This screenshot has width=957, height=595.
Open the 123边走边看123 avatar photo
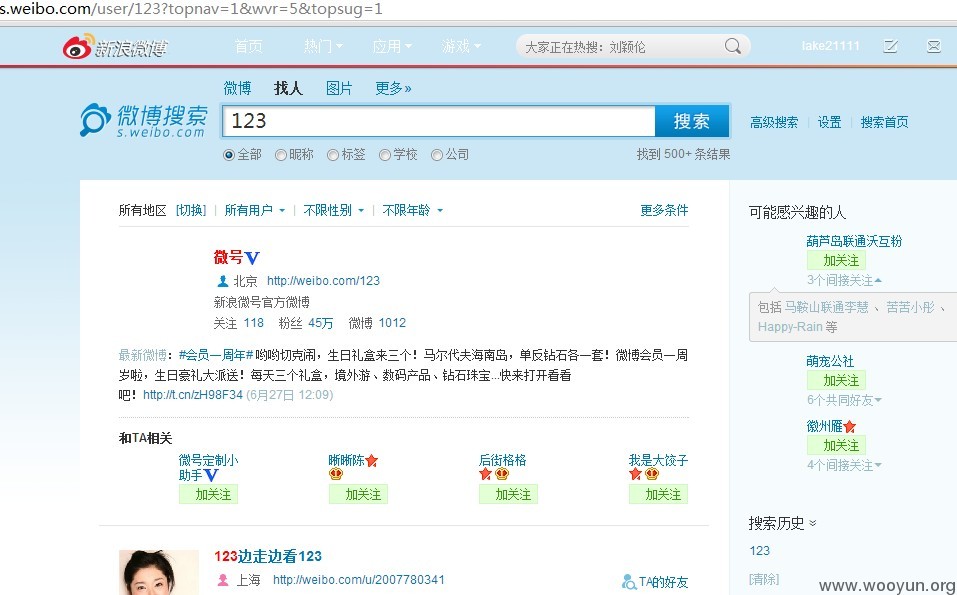pos(159,572)
